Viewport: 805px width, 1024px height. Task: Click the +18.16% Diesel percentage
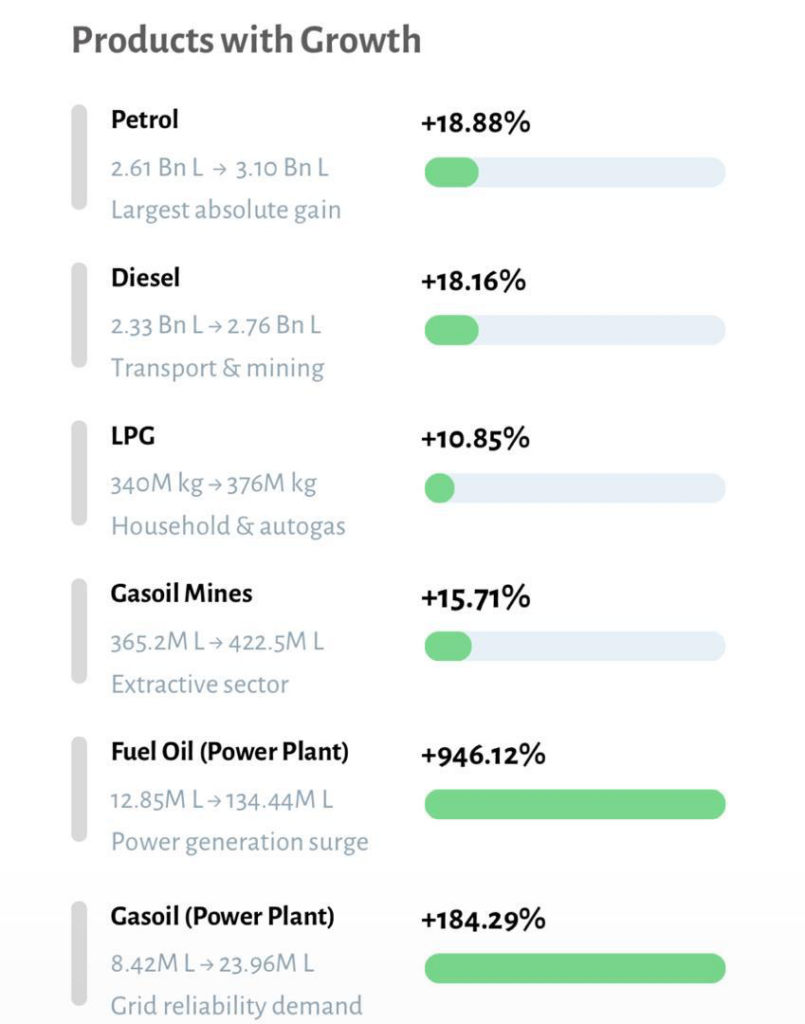(x=473, y=282)
